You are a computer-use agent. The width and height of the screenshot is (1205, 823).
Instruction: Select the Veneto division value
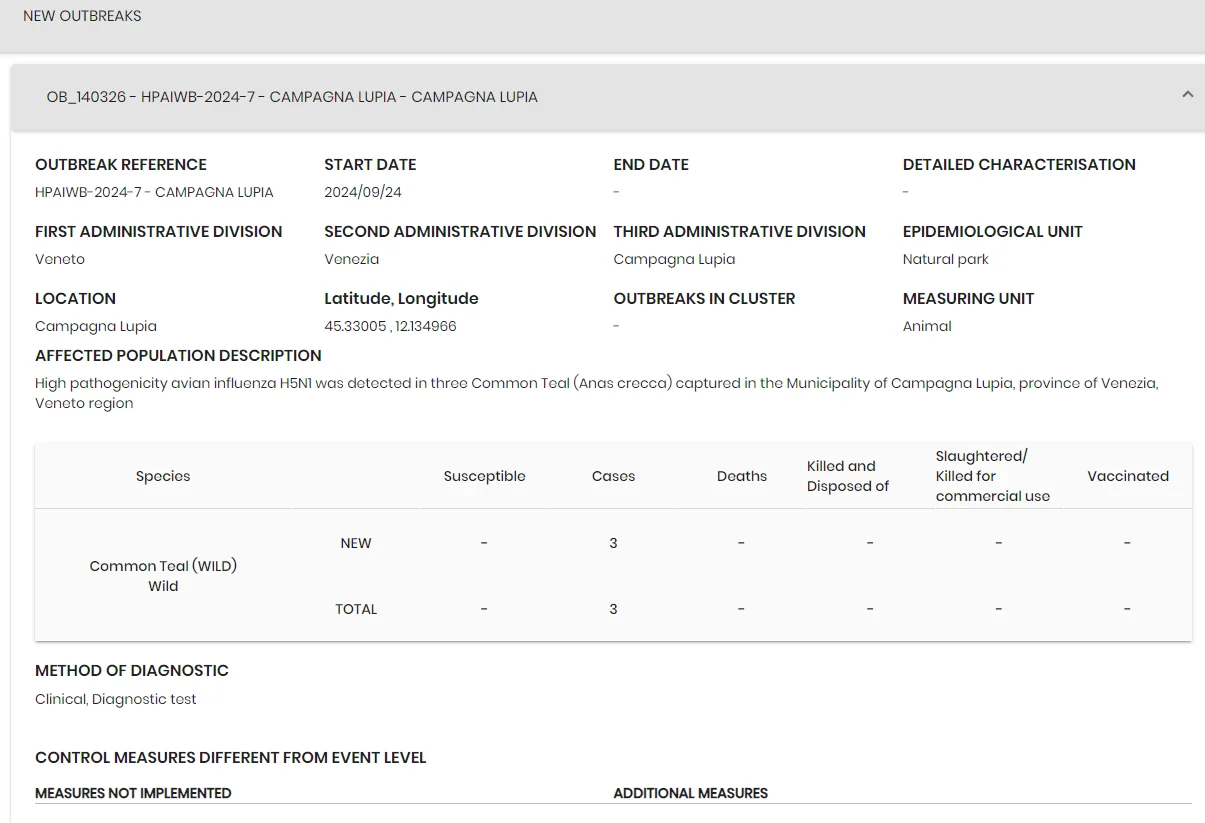point(60,259)
